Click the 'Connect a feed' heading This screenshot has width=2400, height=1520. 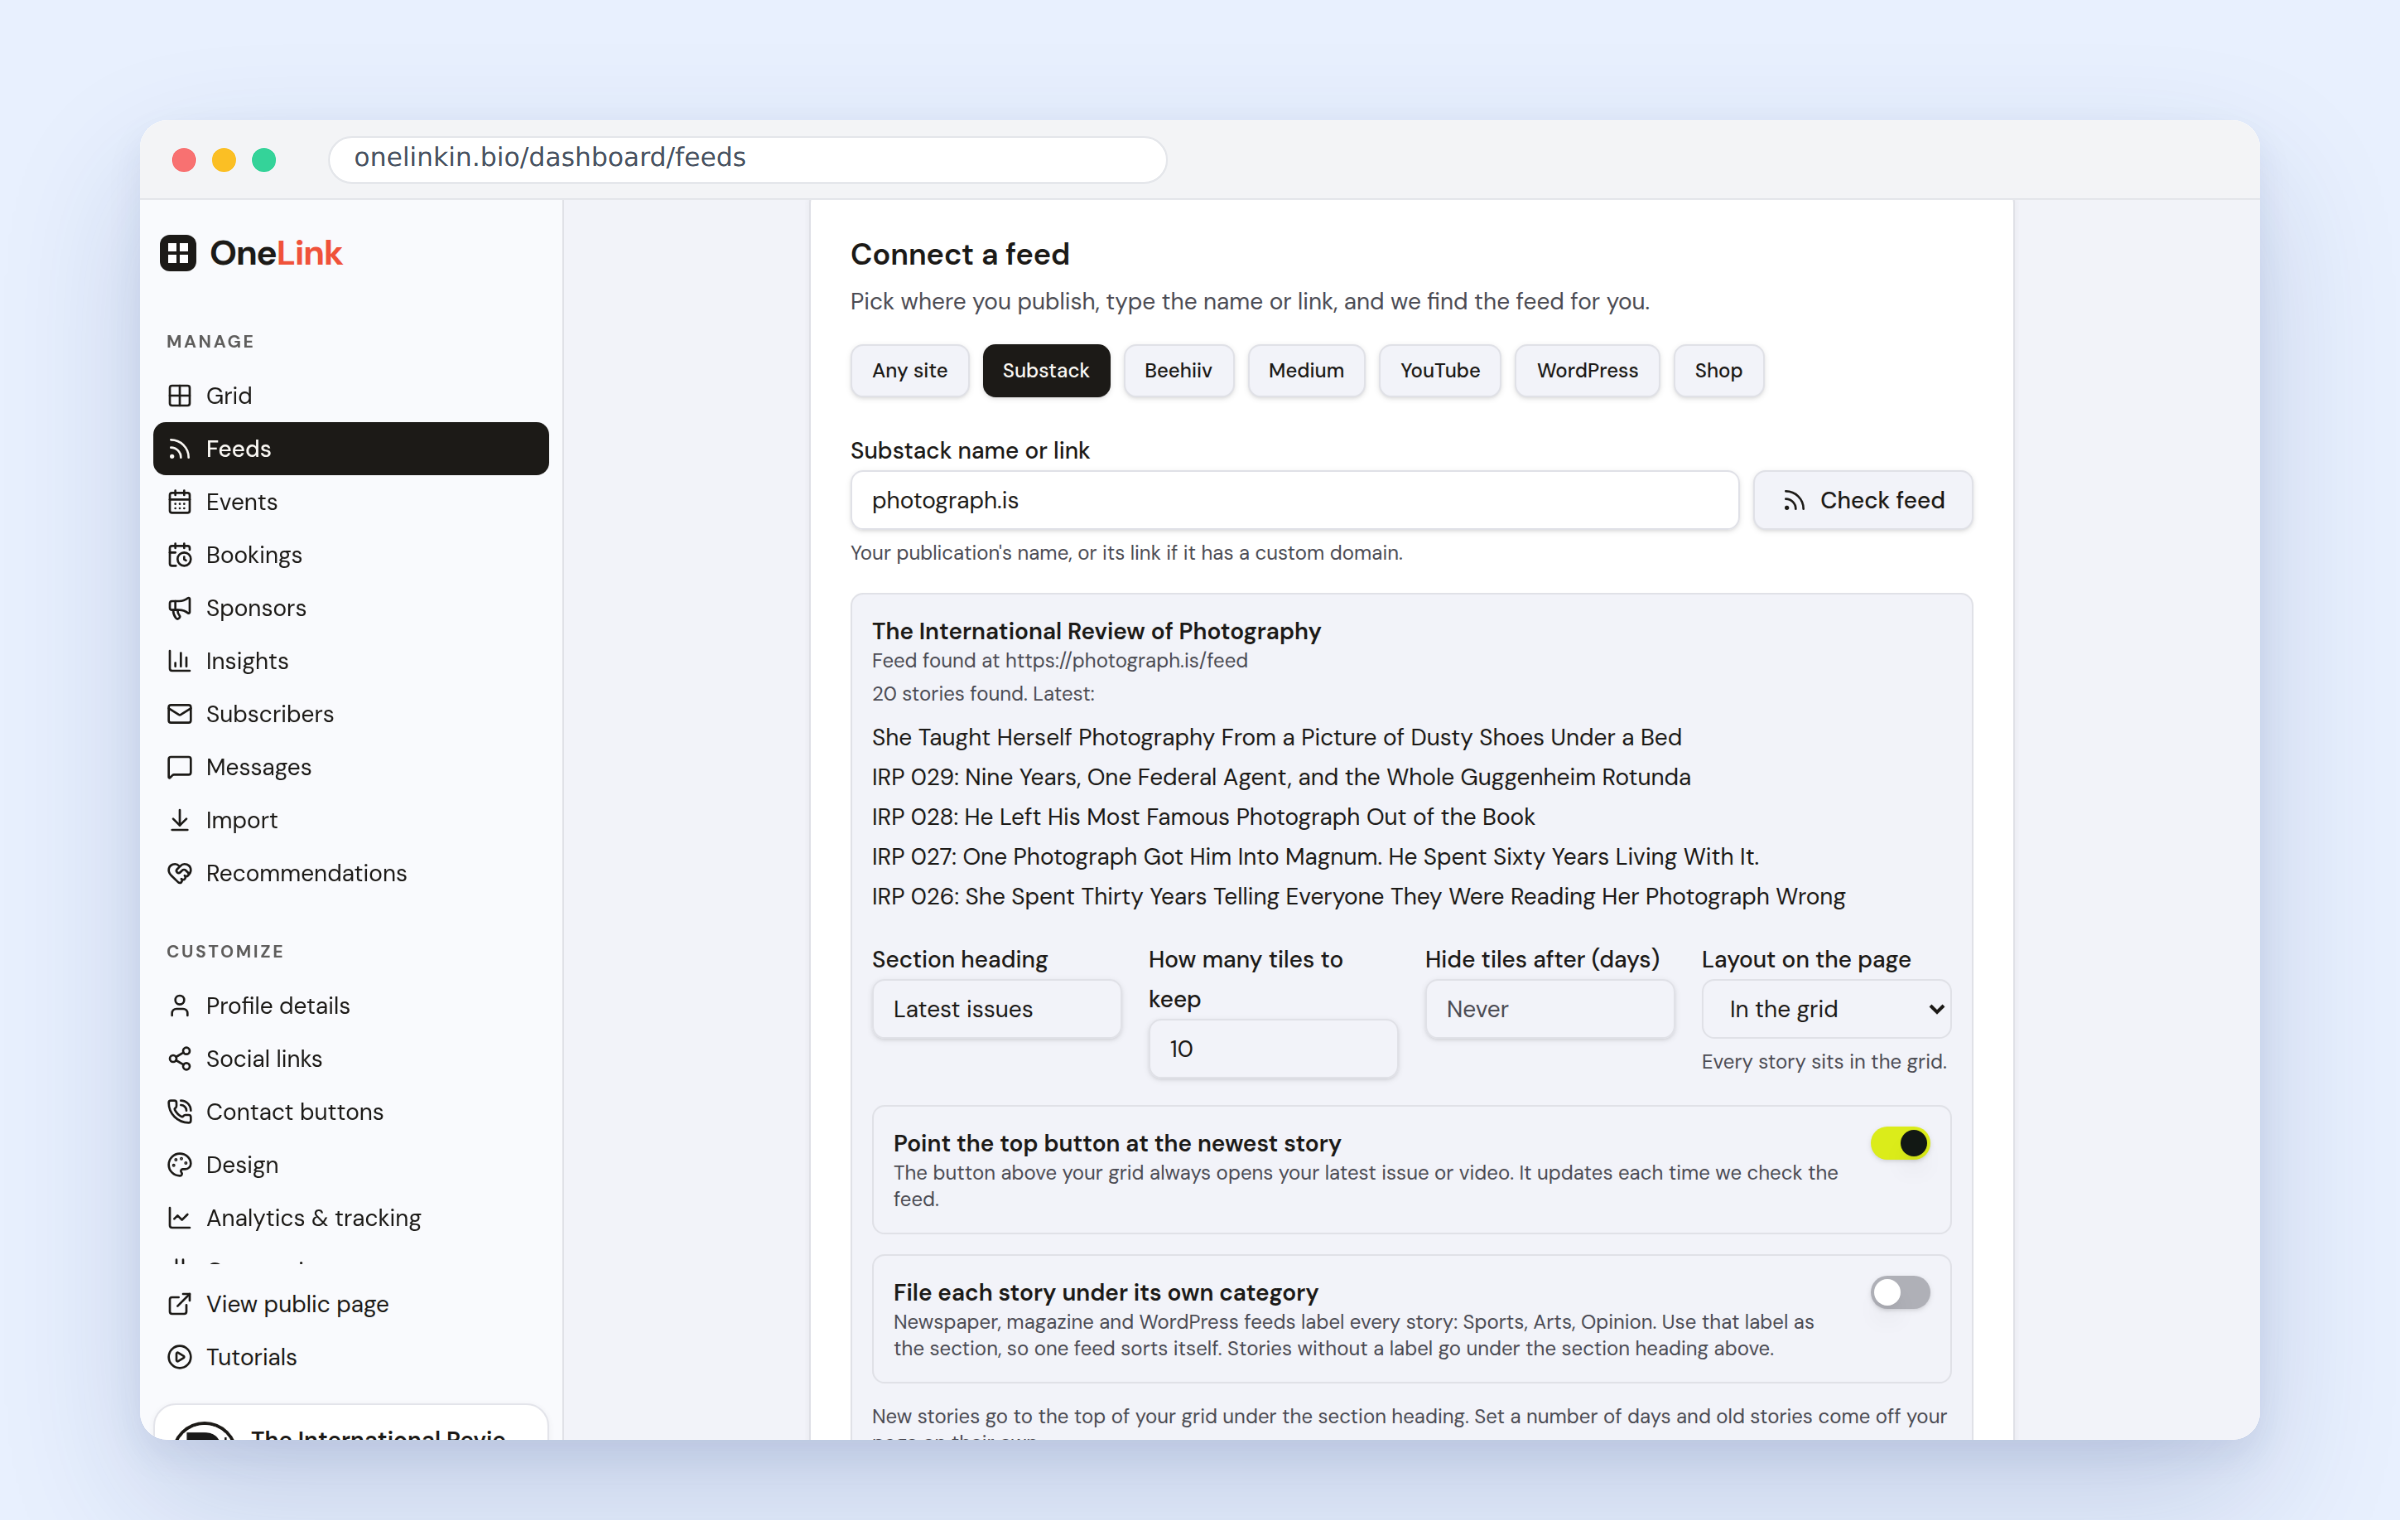coord(960,254)
